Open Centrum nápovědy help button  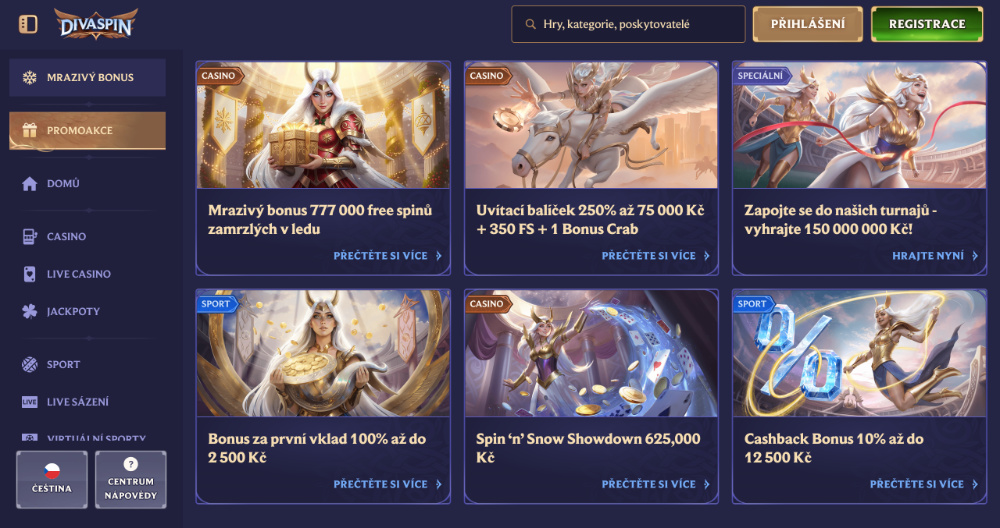coord(131,480)
